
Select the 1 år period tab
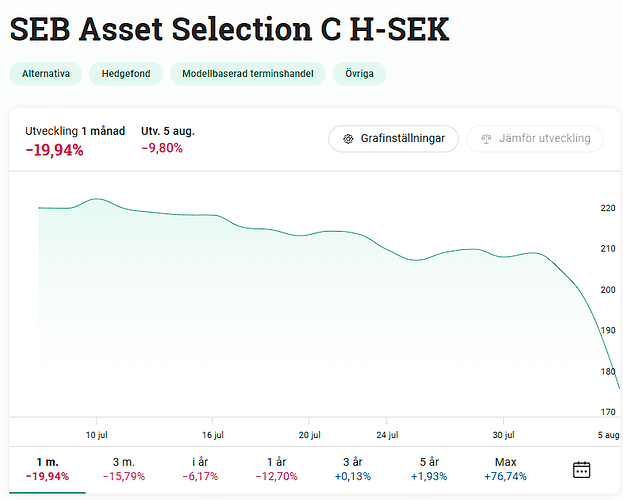click(x=276, y=469)
